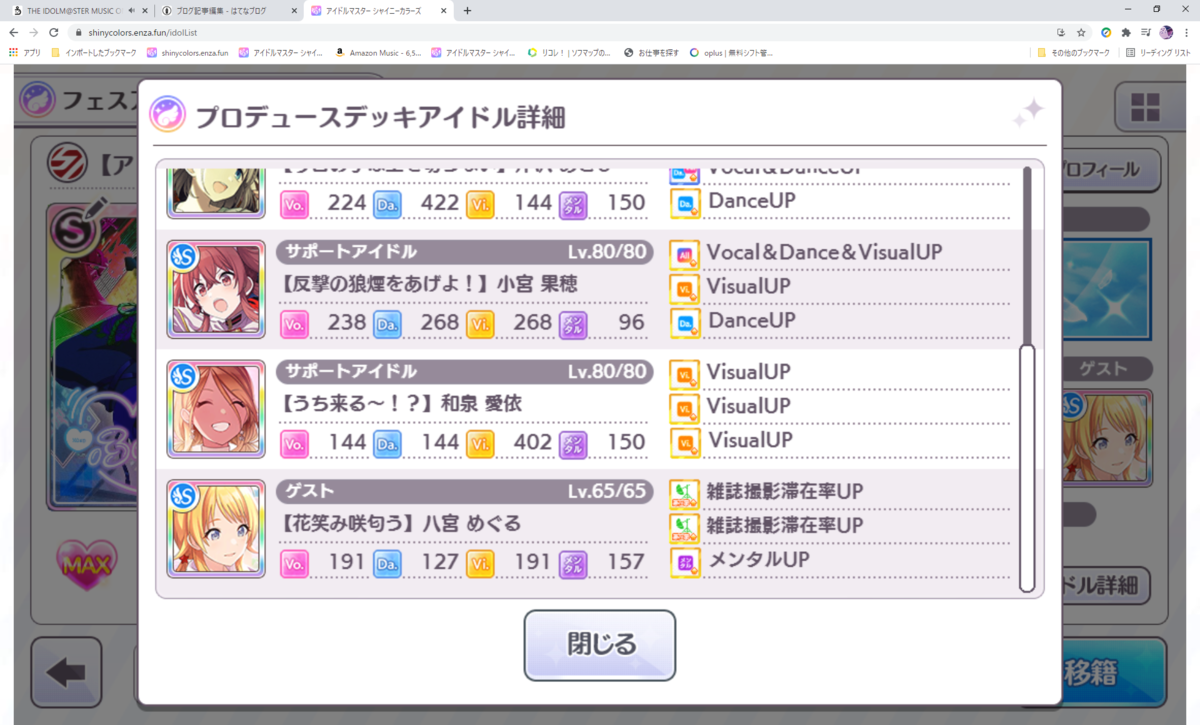Viewport: 1200px width, 725px height.
Task: Click the pink MAX heart icon
Action: coord(86,567)
